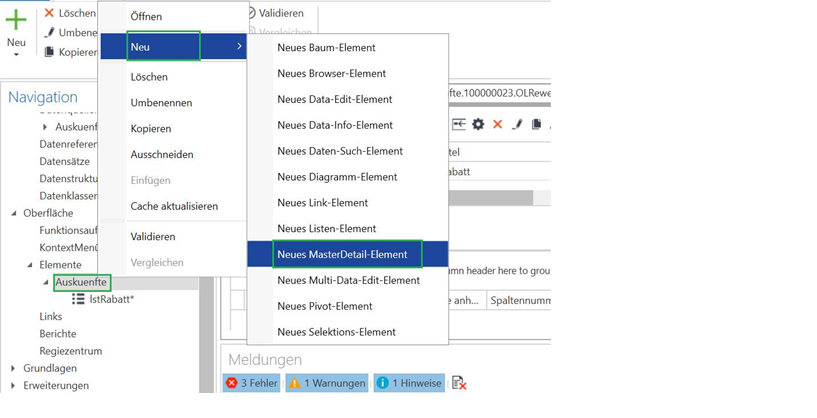Select Neues MasterDetail-Element from submenu
The height and width of the screenshot is (418, 817).
[x=342, y=254]
